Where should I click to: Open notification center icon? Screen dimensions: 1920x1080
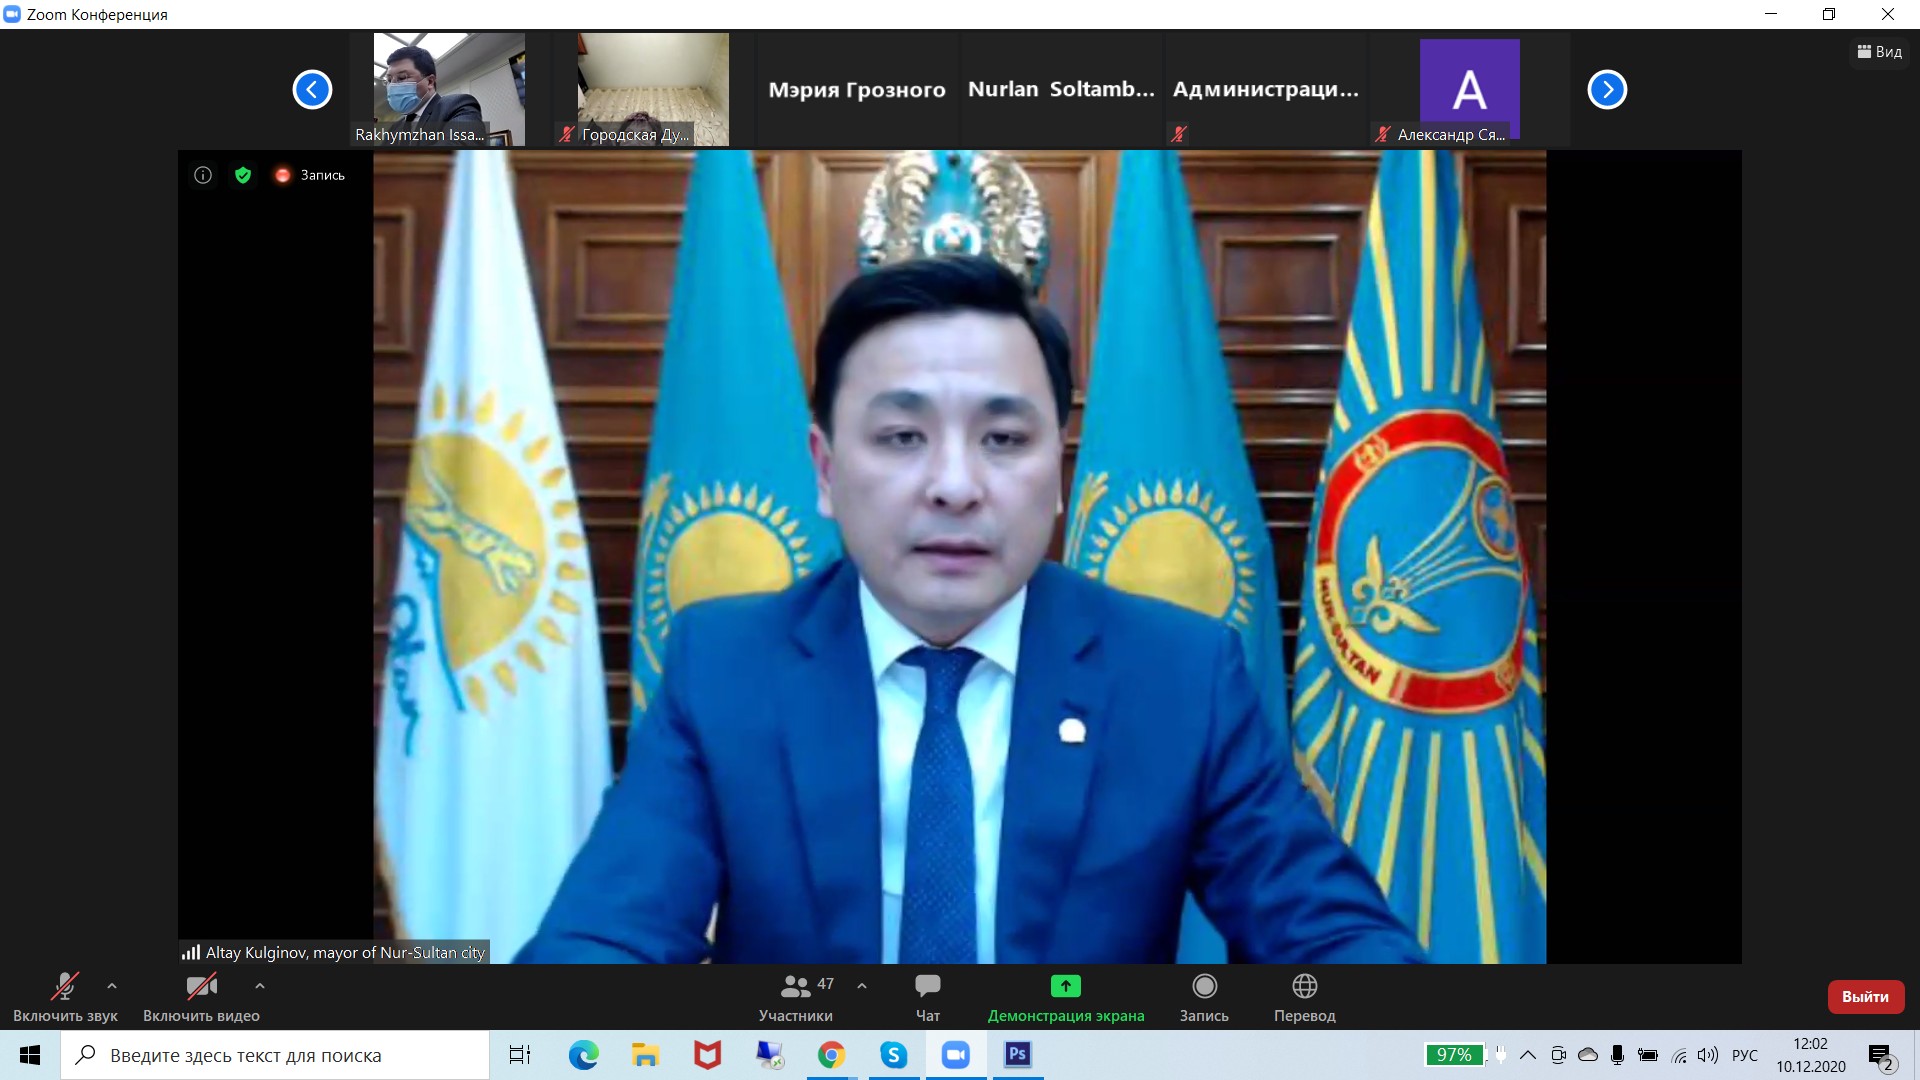point(1881,1056)
